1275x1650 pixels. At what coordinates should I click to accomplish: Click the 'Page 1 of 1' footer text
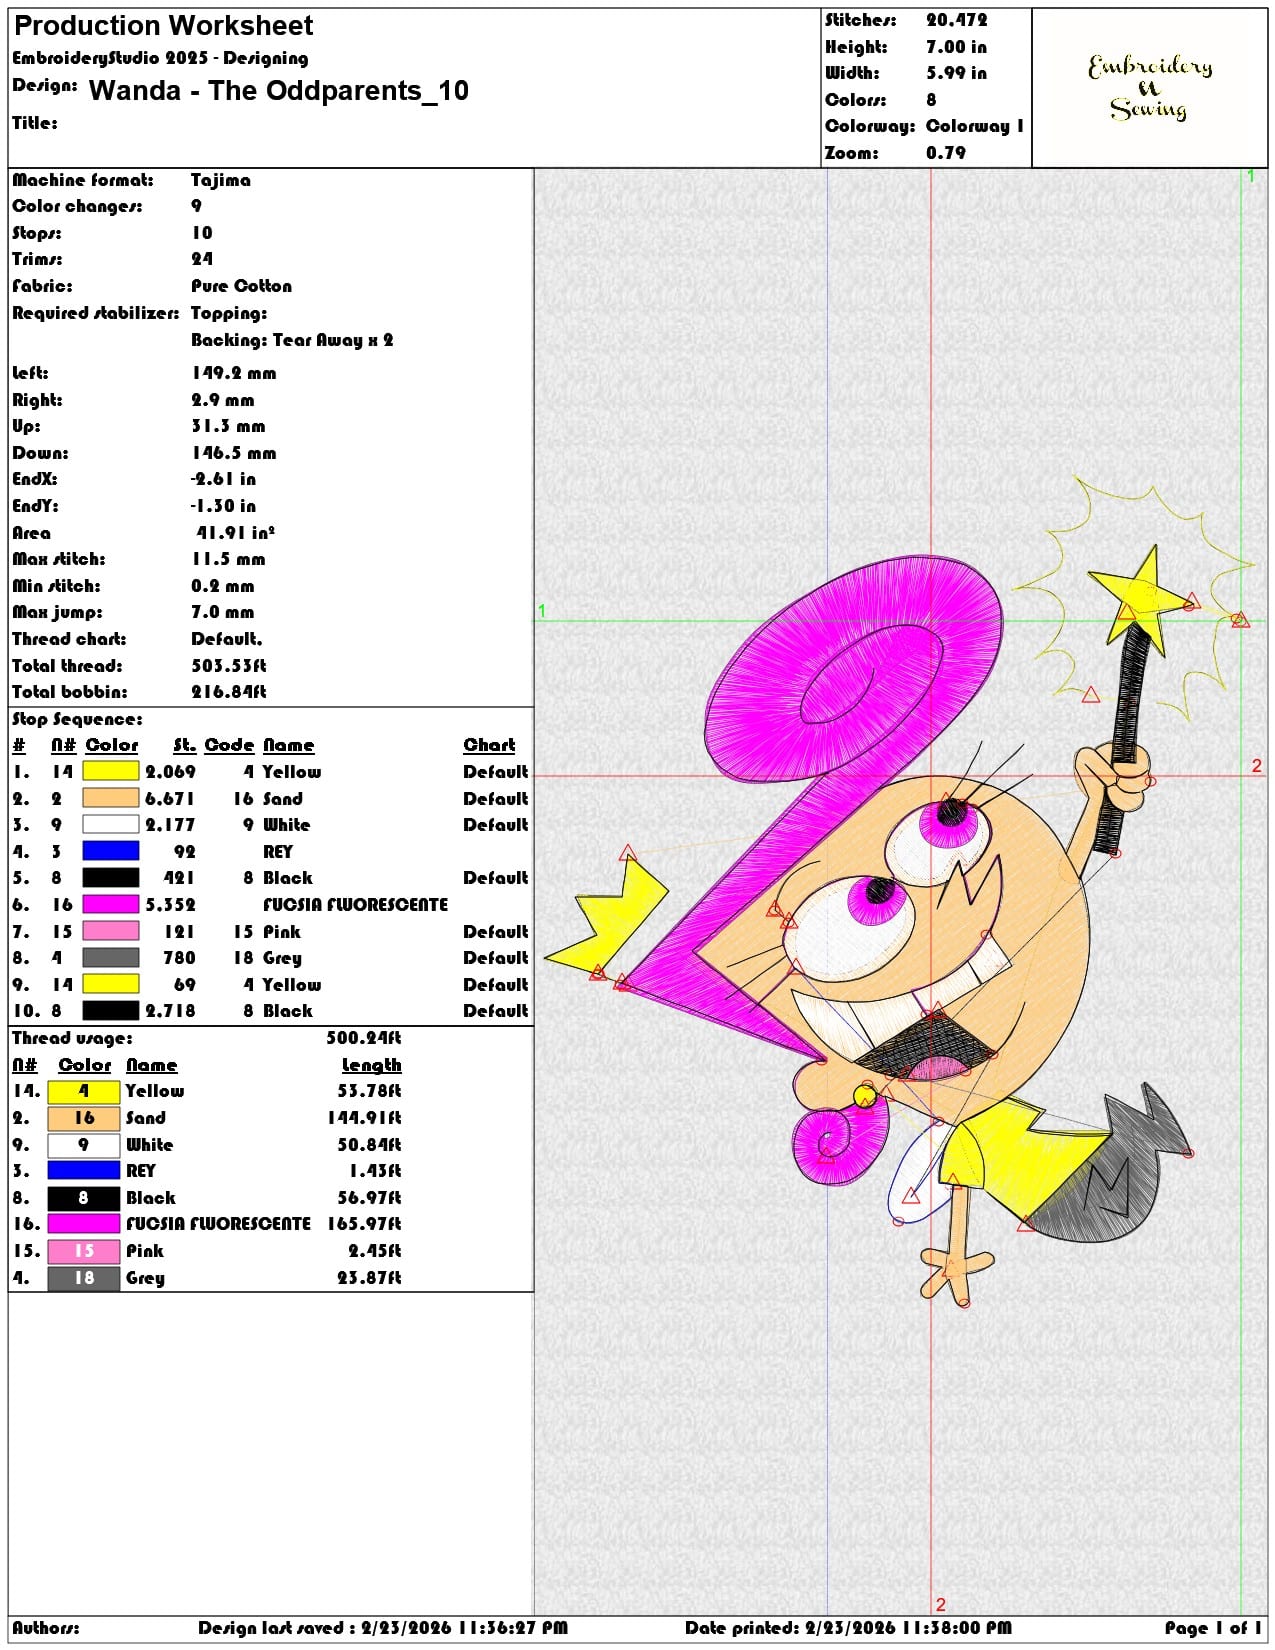[1213, 1627]
